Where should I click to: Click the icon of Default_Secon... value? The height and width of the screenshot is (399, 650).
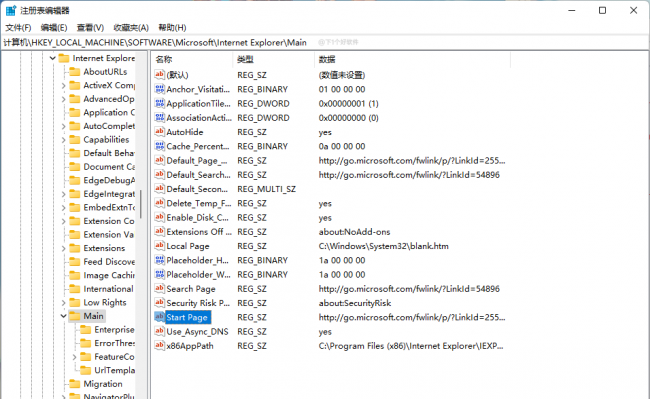[160, 189]
